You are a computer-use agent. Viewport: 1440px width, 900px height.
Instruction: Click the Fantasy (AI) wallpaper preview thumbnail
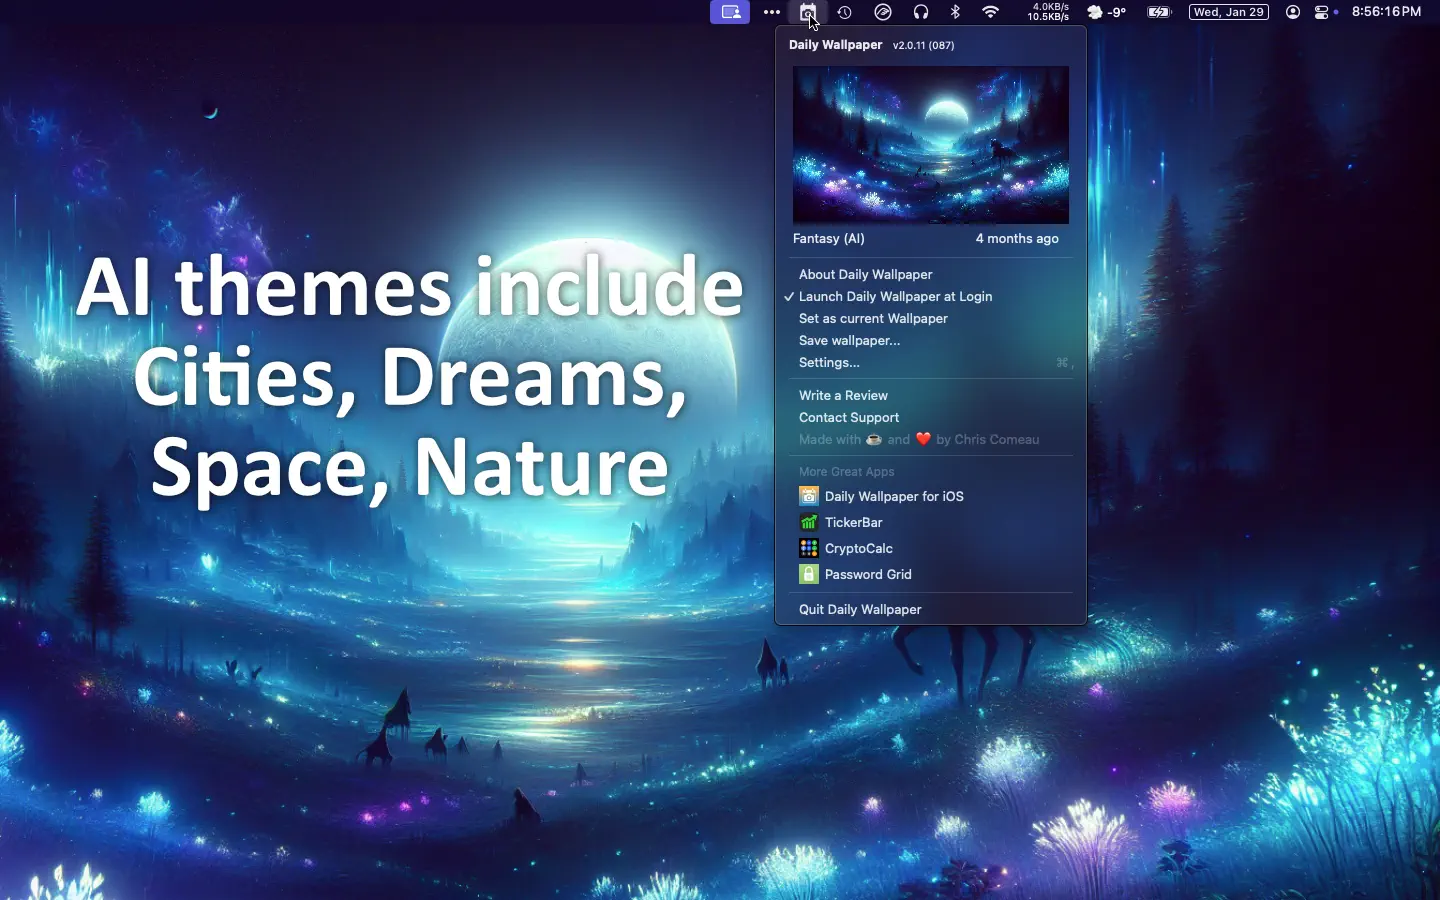coord(931,145)
